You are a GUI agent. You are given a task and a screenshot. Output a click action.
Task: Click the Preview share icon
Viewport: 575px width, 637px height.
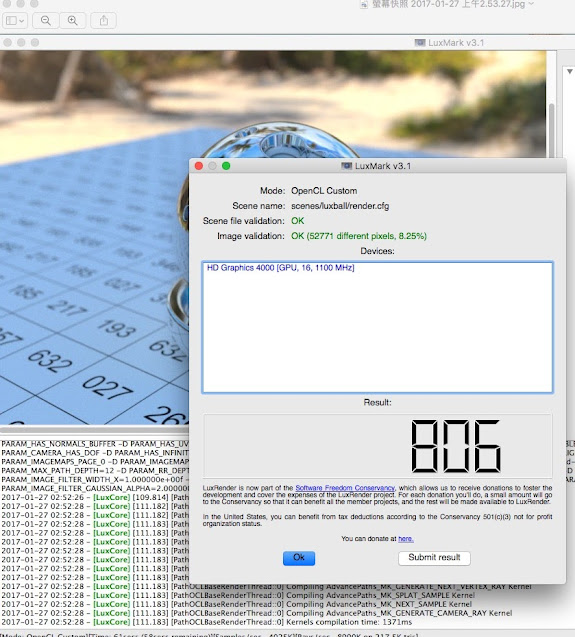click(104, 21)
